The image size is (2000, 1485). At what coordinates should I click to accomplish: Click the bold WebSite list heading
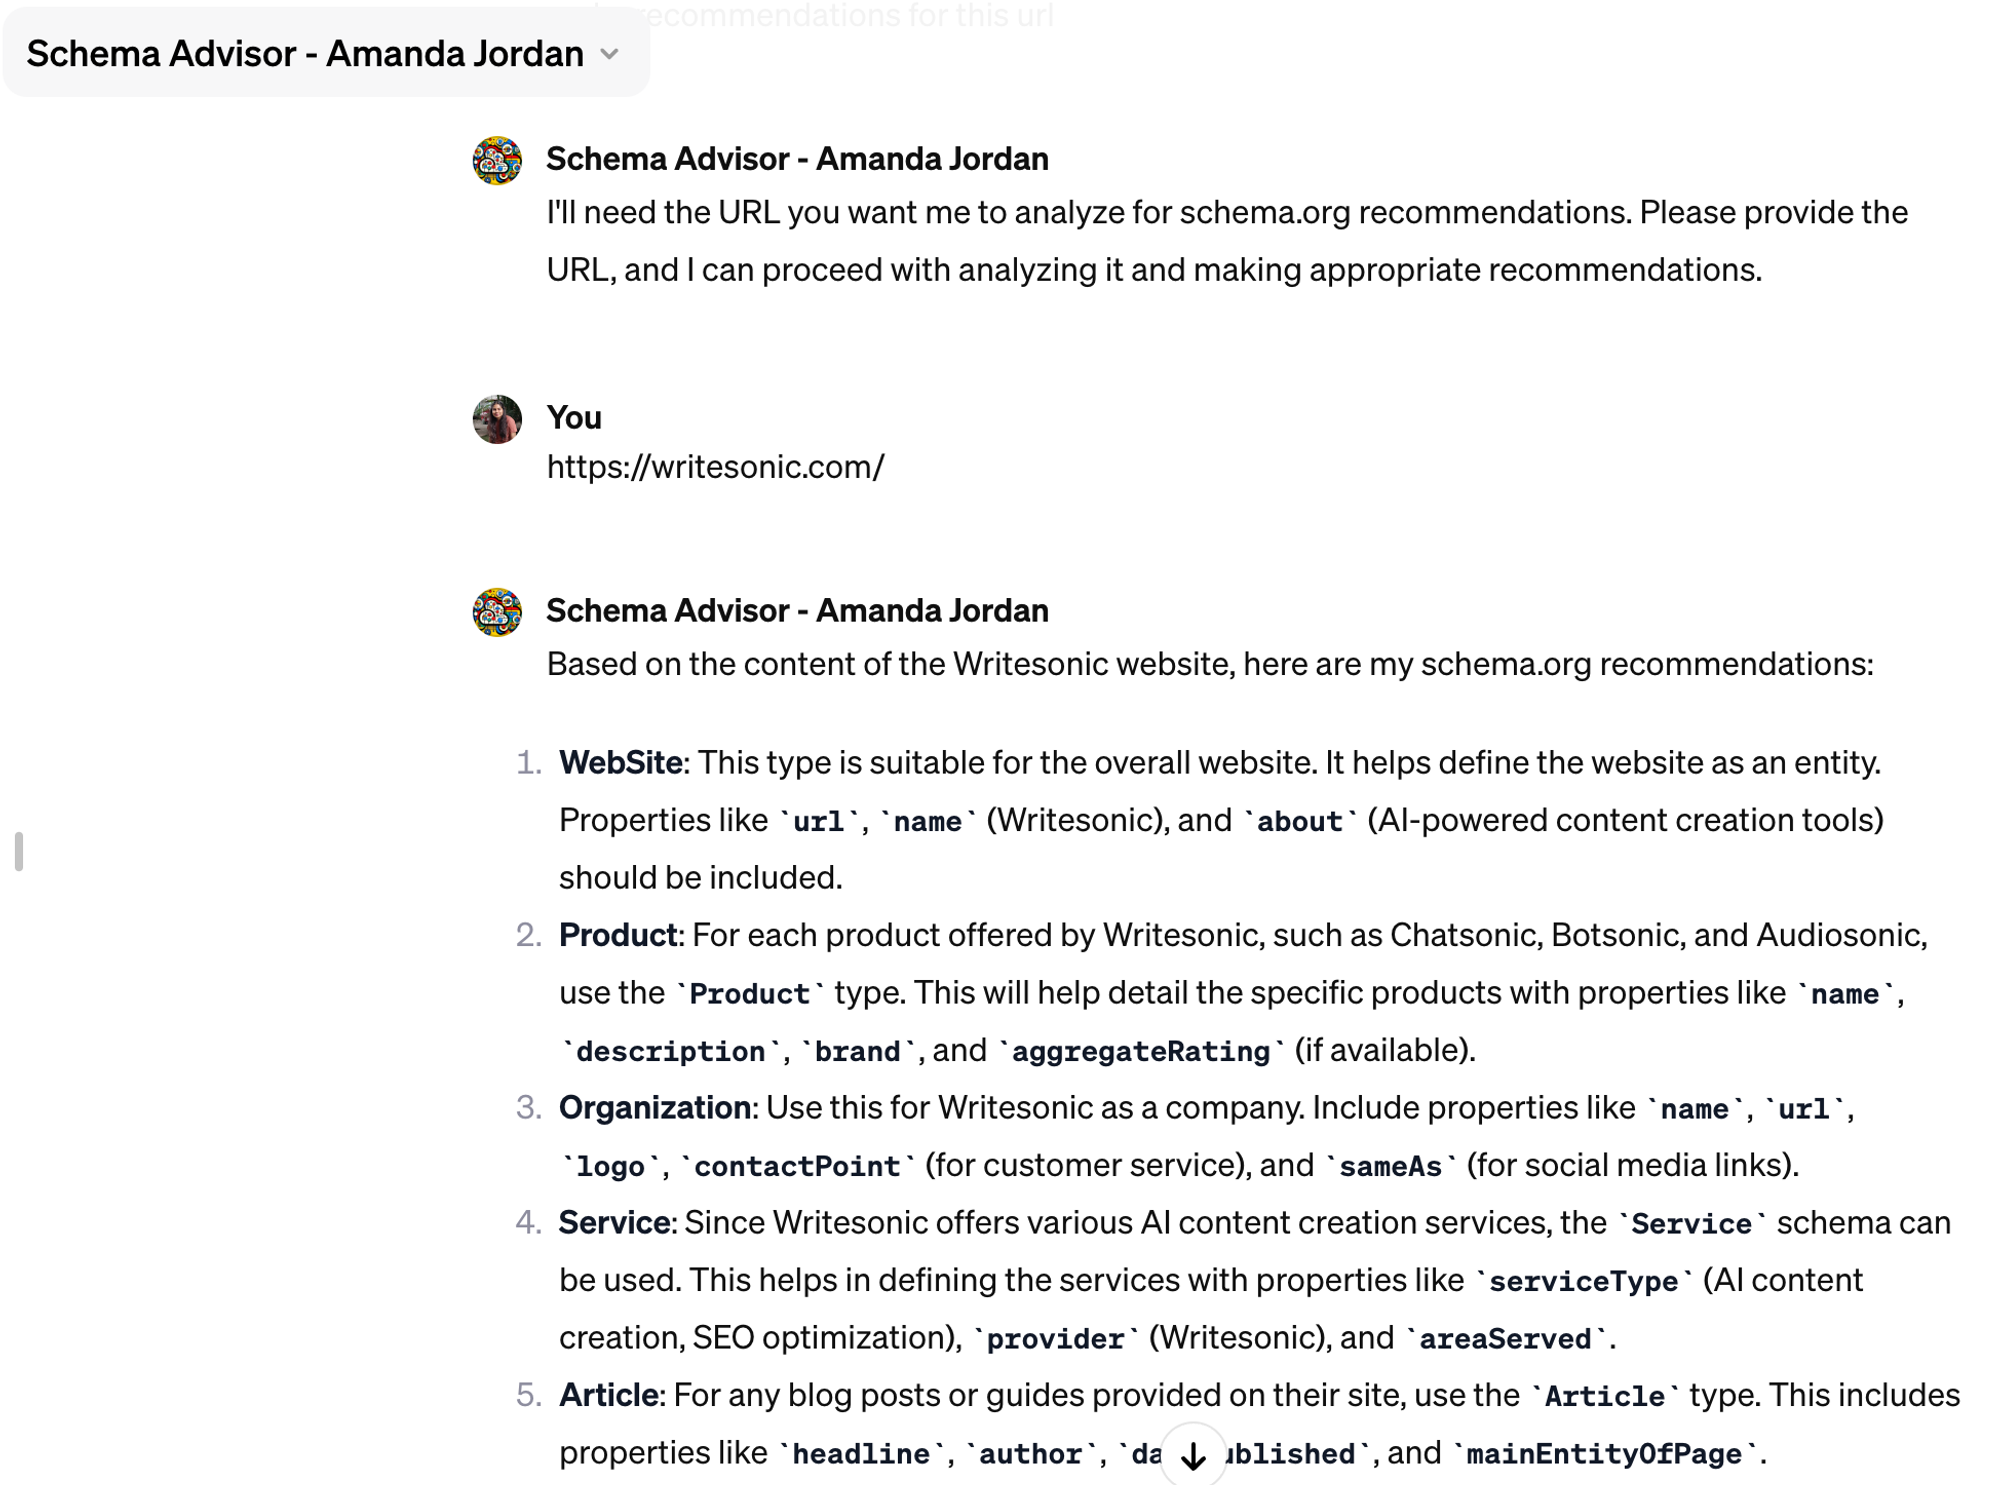(x=621, y=763)
